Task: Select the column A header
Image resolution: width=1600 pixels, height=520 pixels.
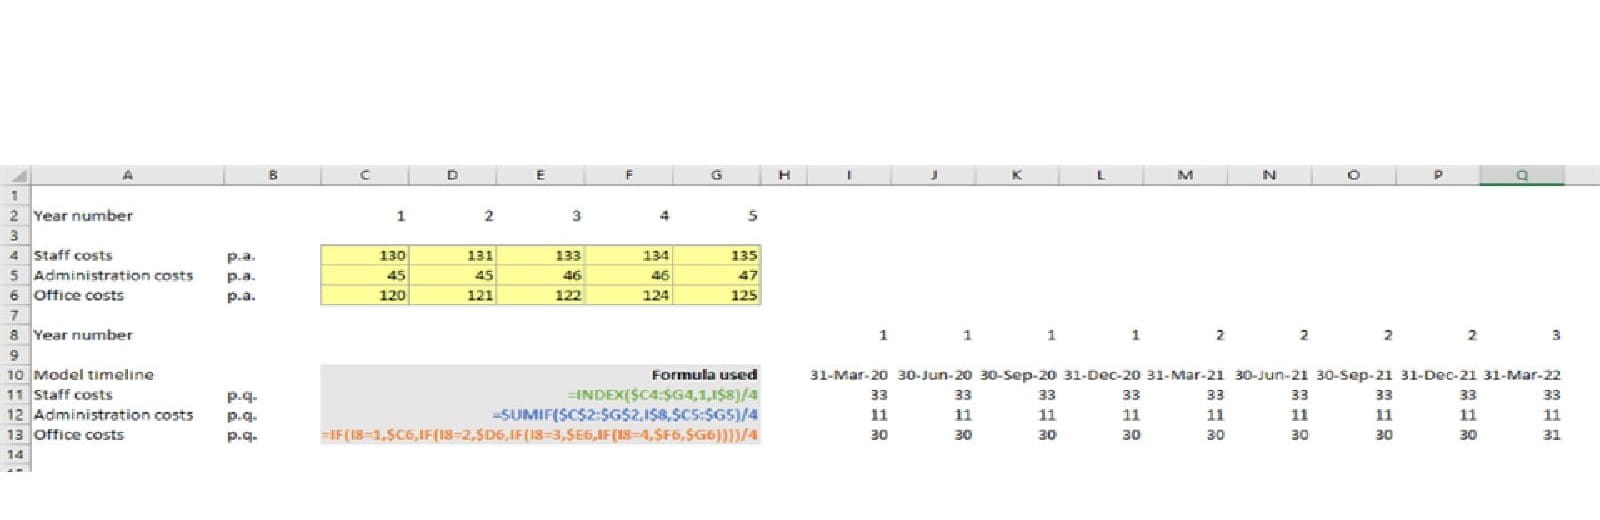Action: [127, 175]
